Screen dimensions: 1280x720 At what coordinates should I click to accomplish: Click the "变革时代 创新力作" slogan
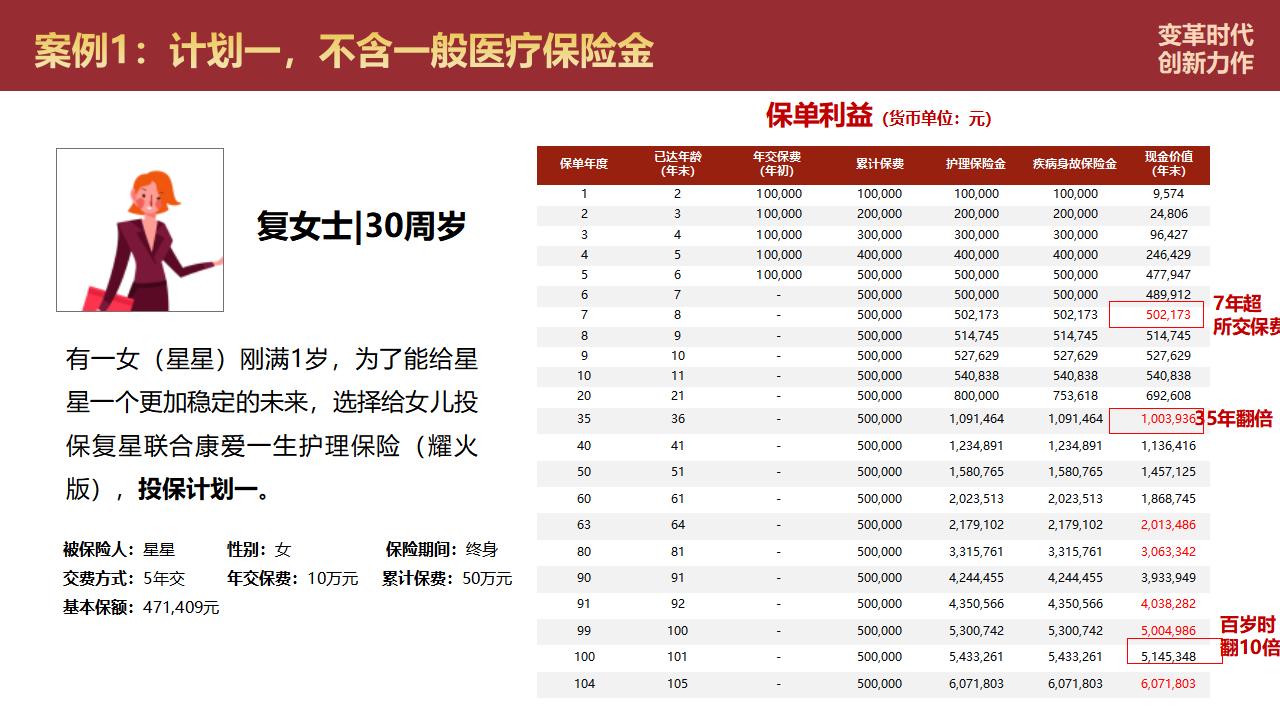(x=1205, y=48)
